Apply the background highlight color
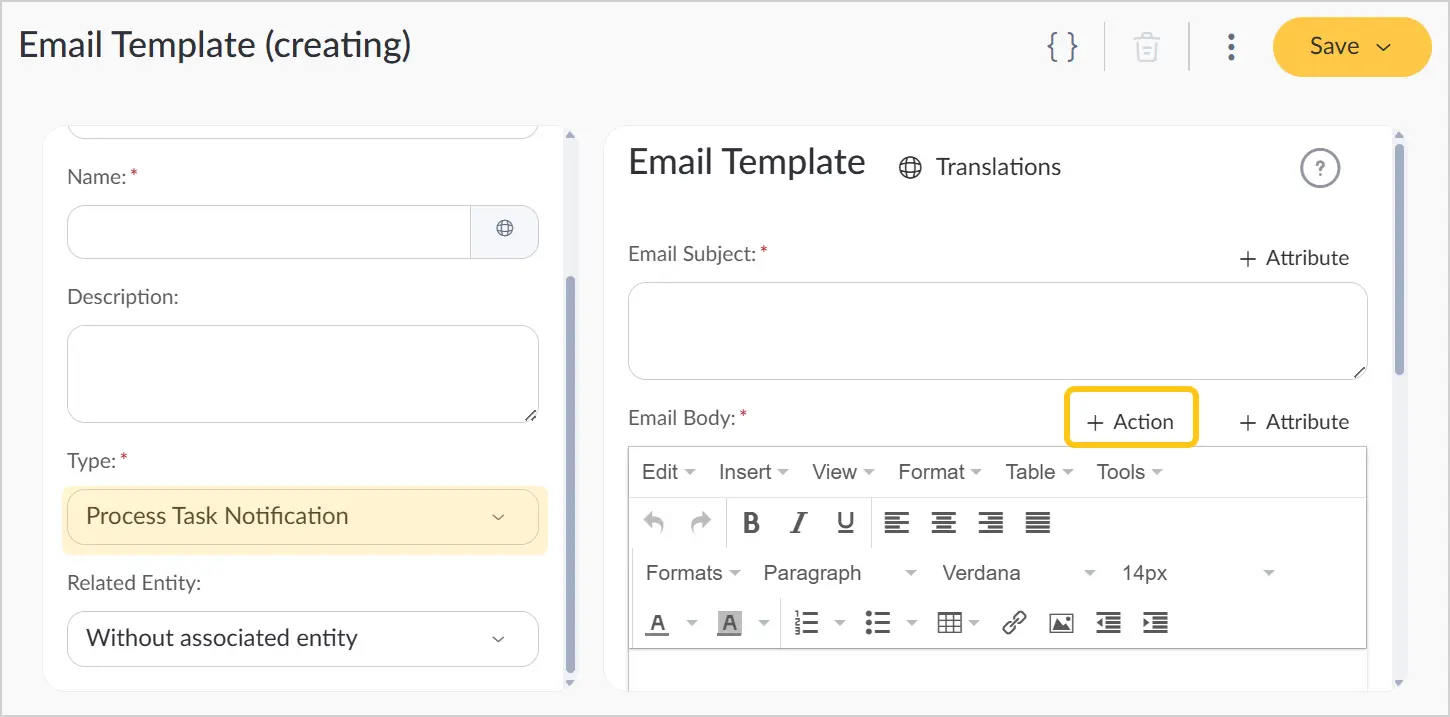Image resolution: width=1450 pixels, height=717 pixels. (730, 623)
